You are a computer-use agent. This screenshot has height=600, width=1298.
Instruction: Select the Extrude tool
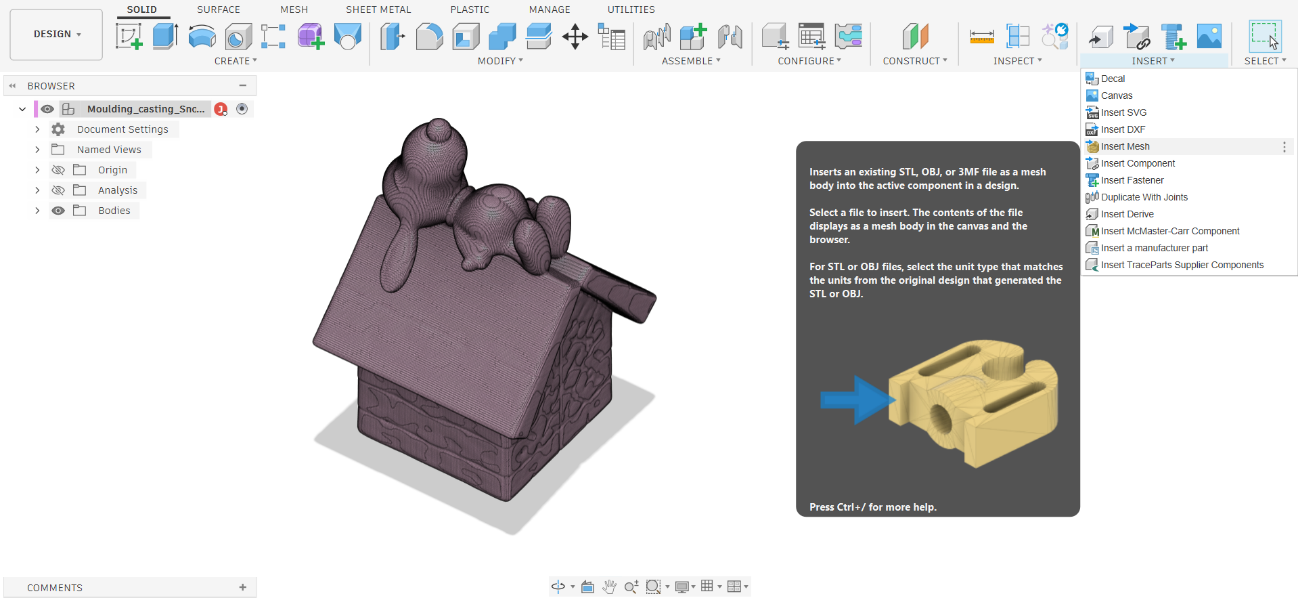pyautogui.click(x=165, y=38)
